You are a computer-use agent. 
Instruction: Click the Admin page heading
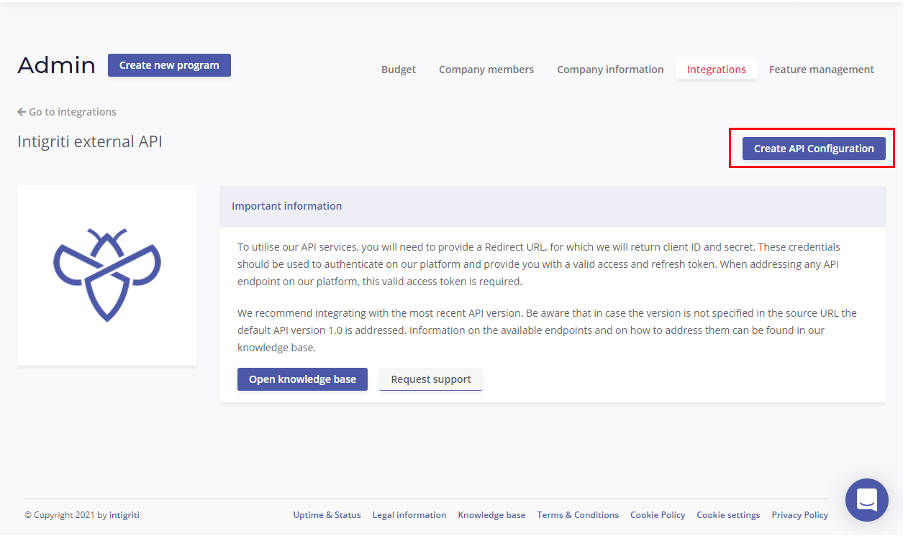tap(56, 65)
